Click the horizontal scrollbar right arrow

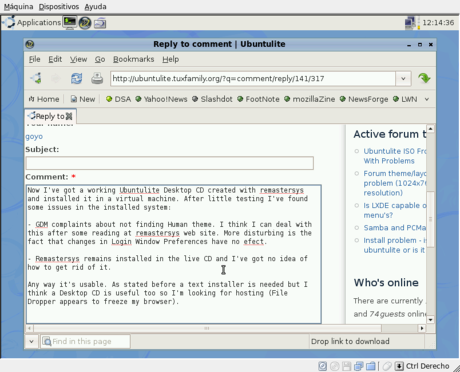pos(422,328)
